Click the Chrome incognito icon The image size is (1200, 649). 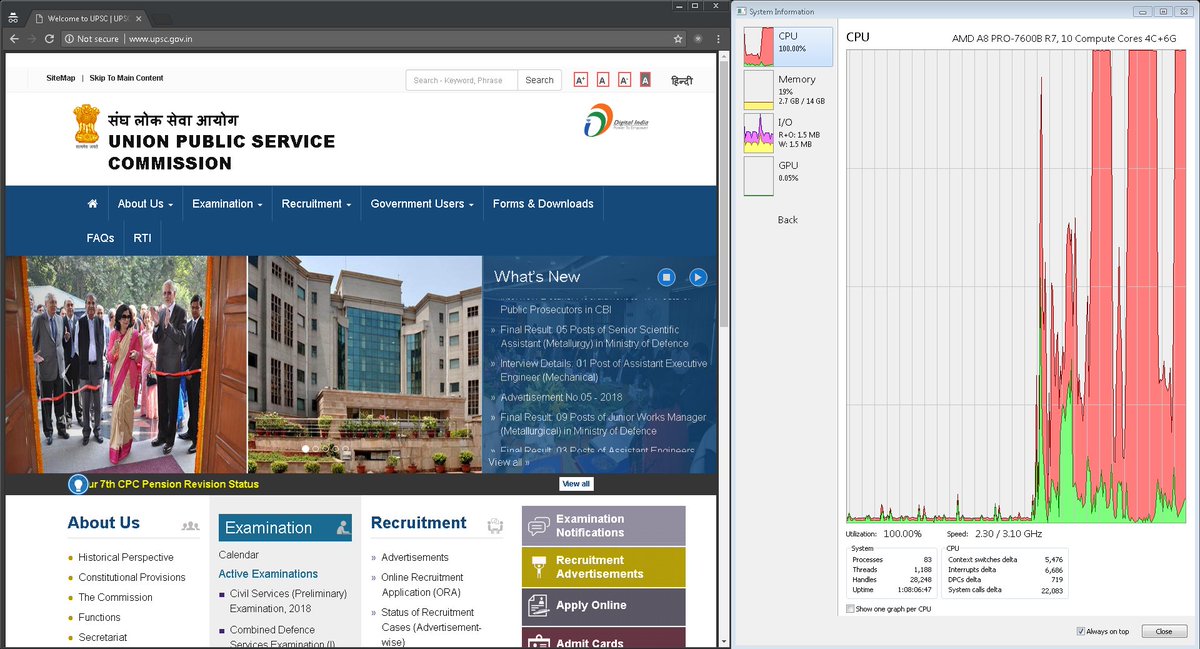pyautogui.click(x=13, y=18)
